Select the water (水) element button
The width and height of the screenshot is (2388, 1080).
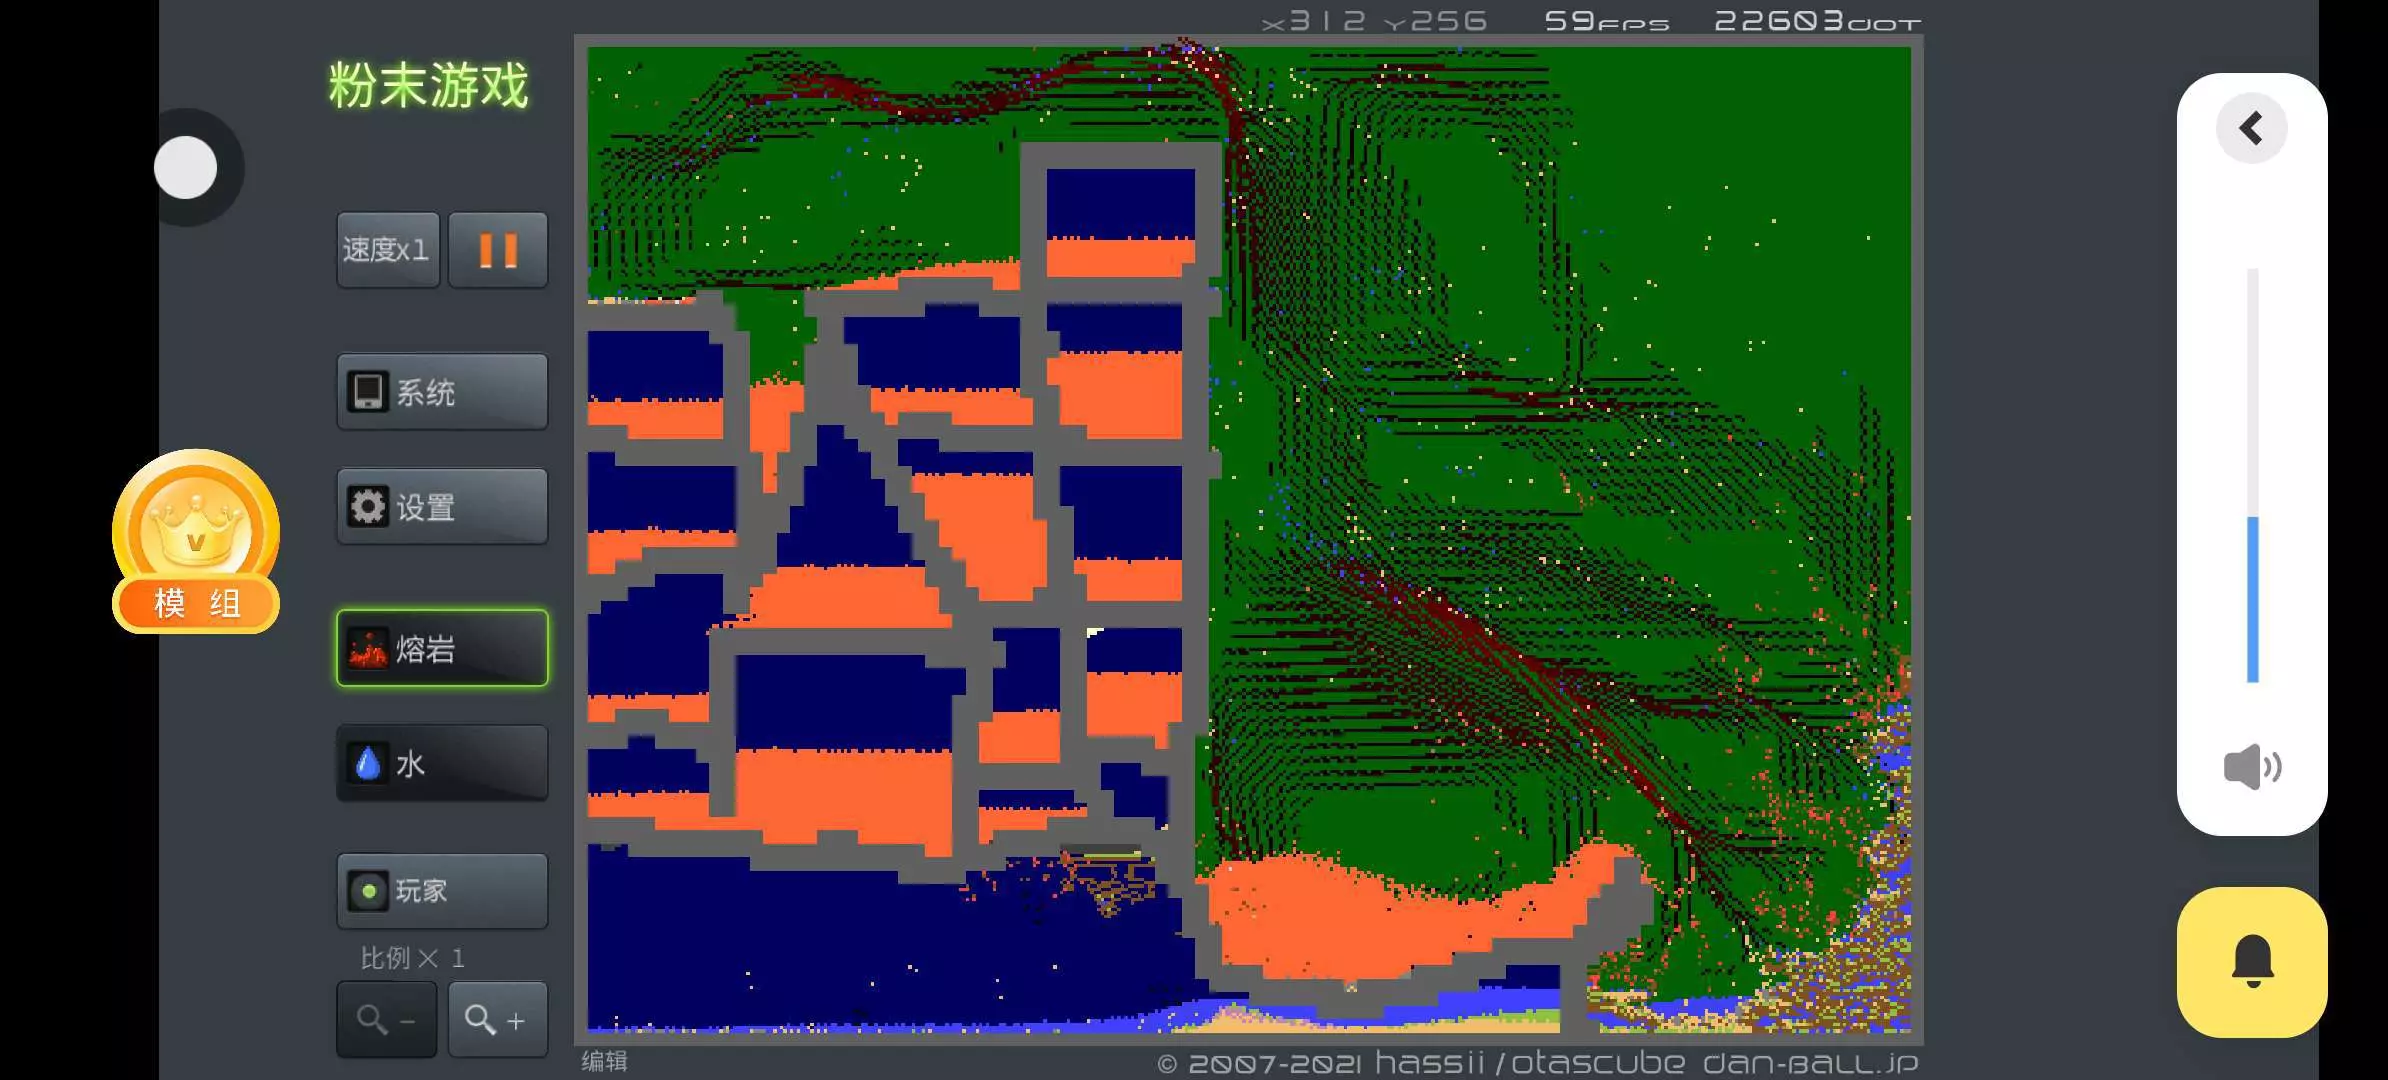point(442,764)
